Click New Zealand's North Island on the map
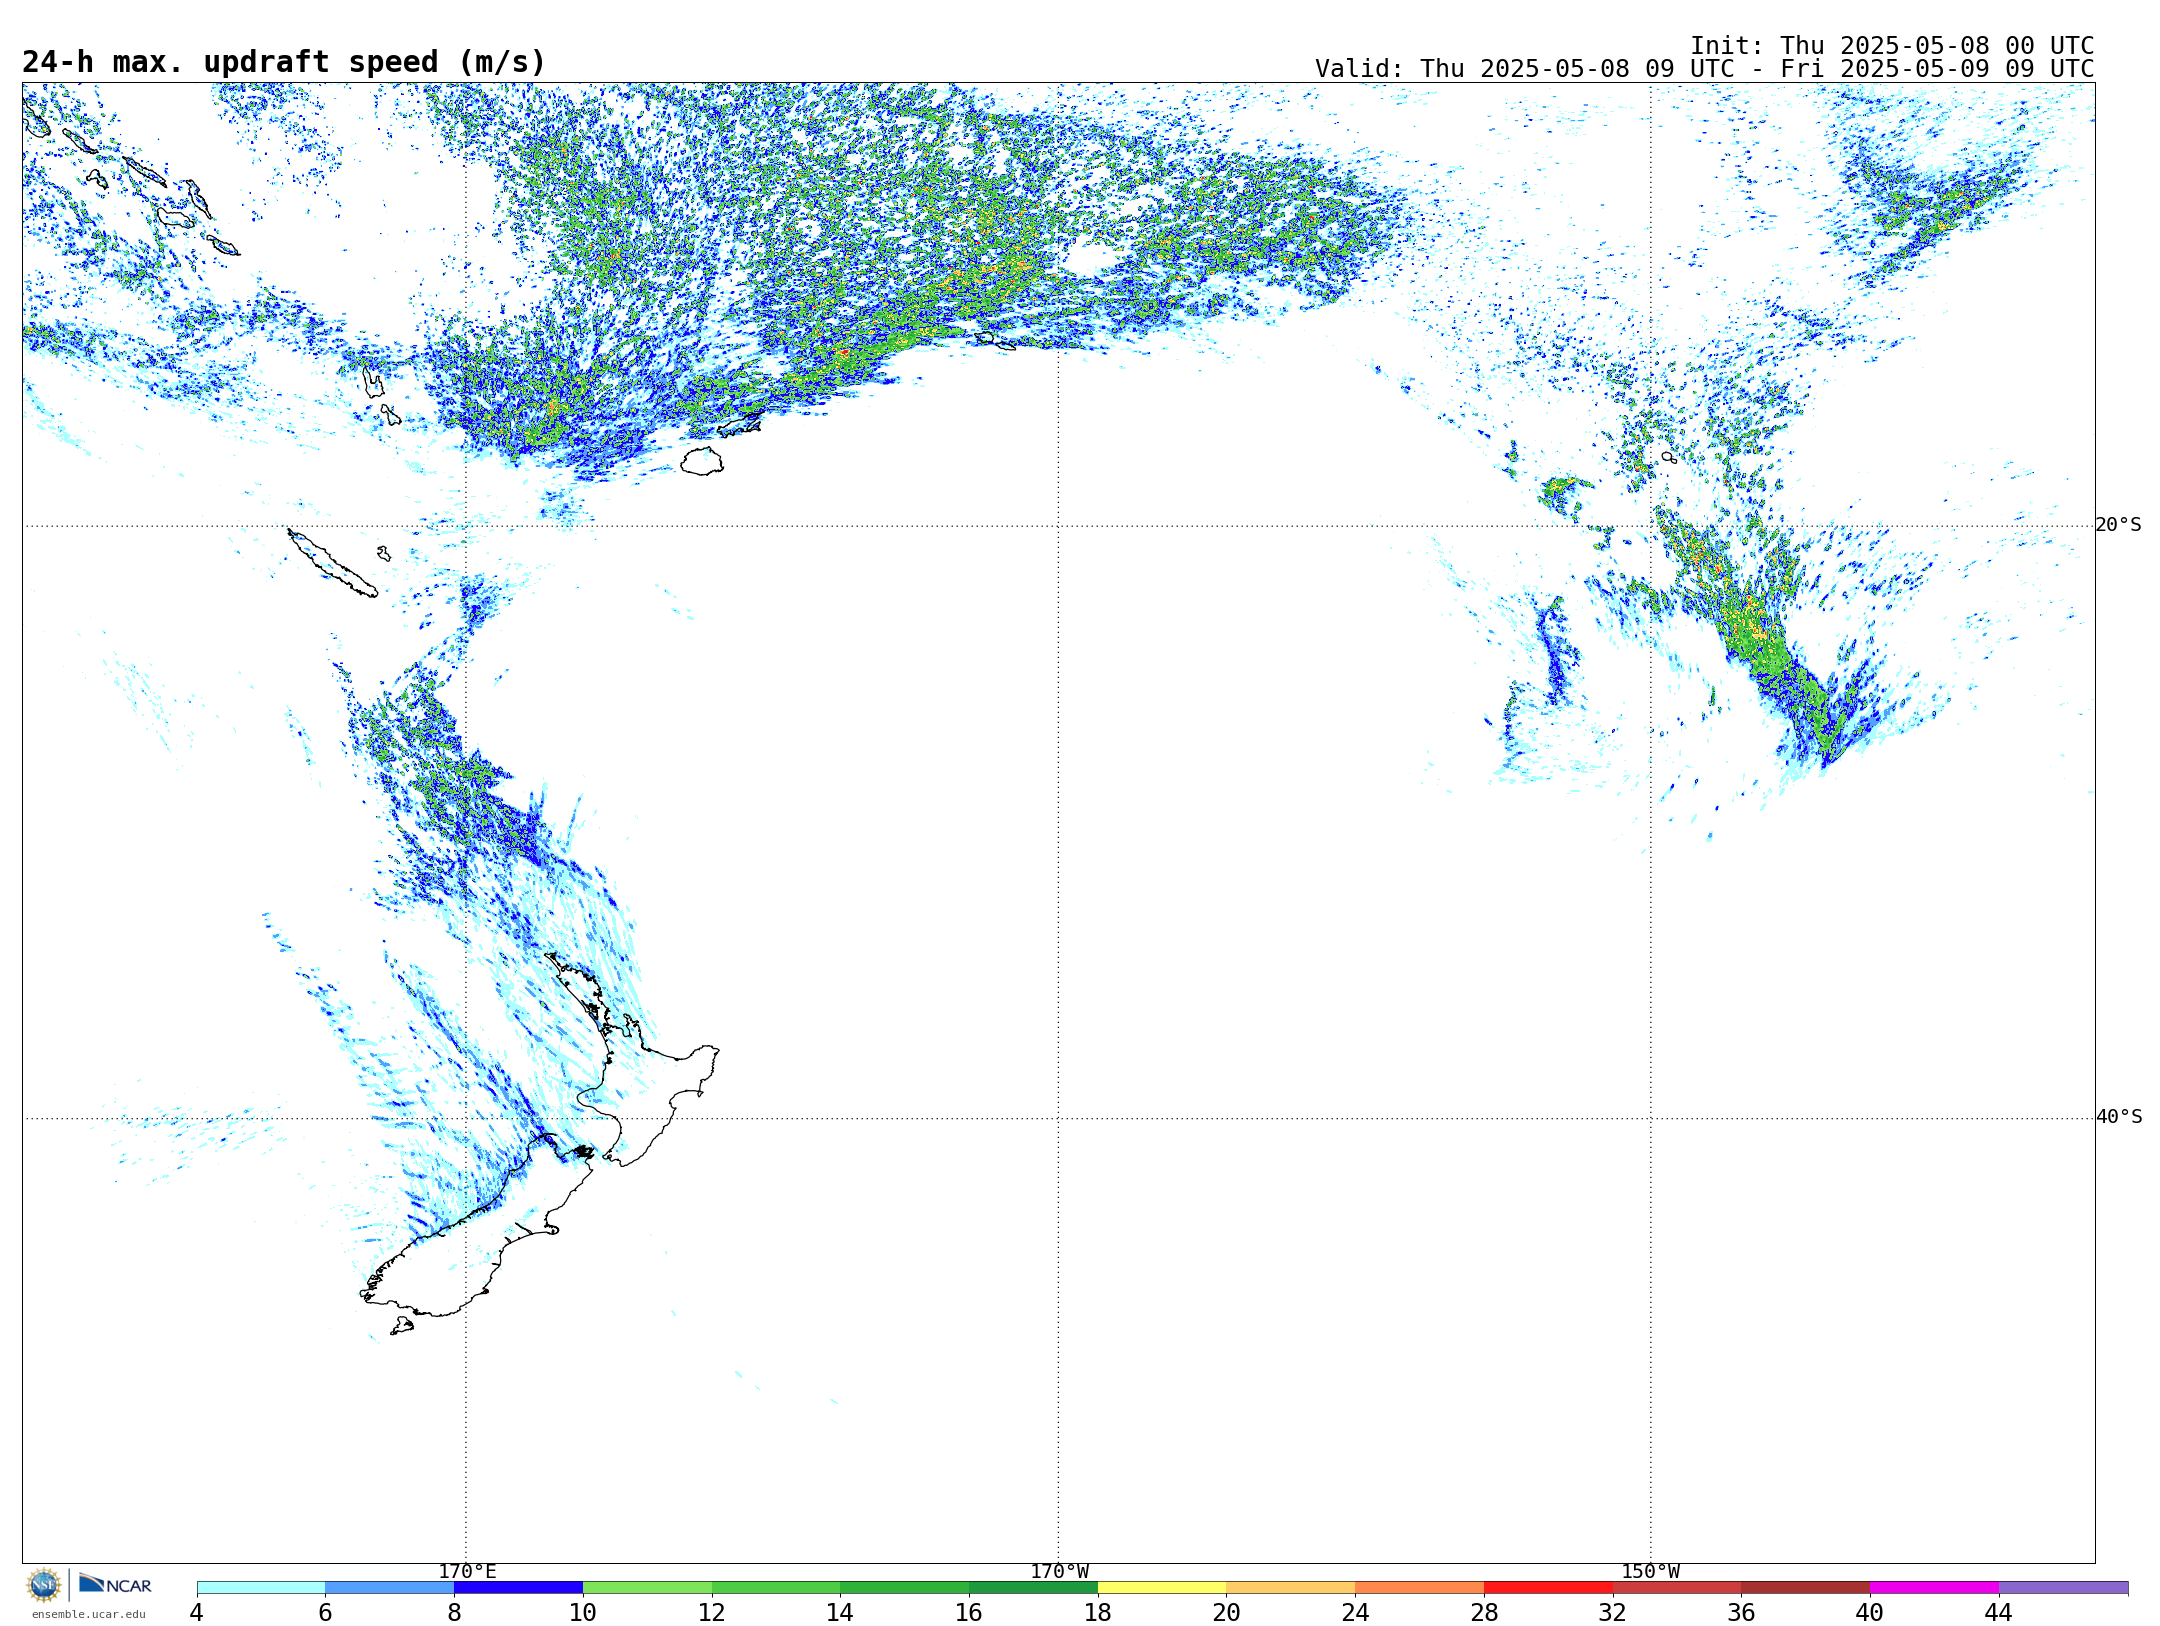 click(x=630, y=1060)
